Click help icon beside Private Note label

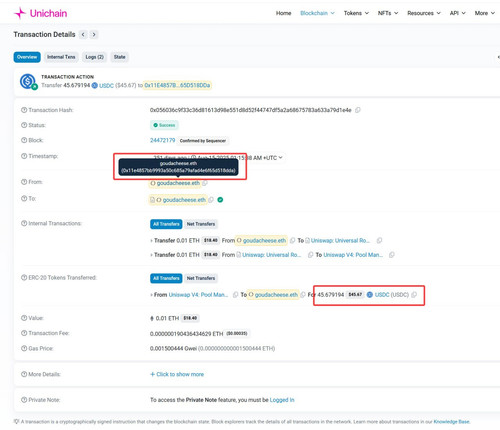24,400
